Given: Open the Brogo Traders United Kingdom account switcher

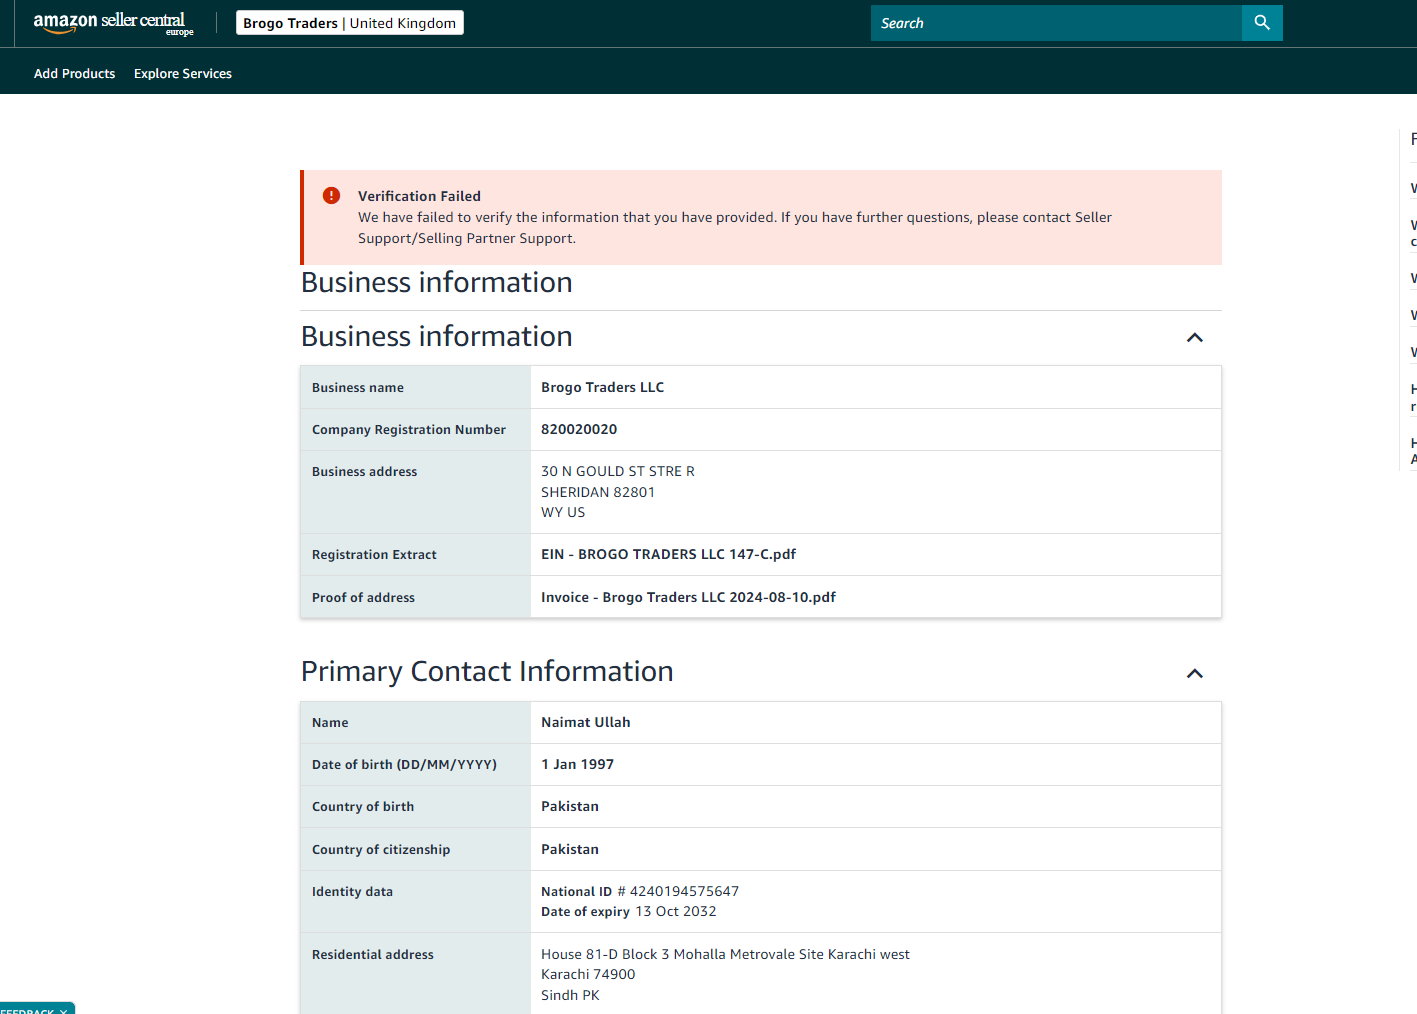Looking at the screenshot, I should pyautogui.click(x=350, y=23).
